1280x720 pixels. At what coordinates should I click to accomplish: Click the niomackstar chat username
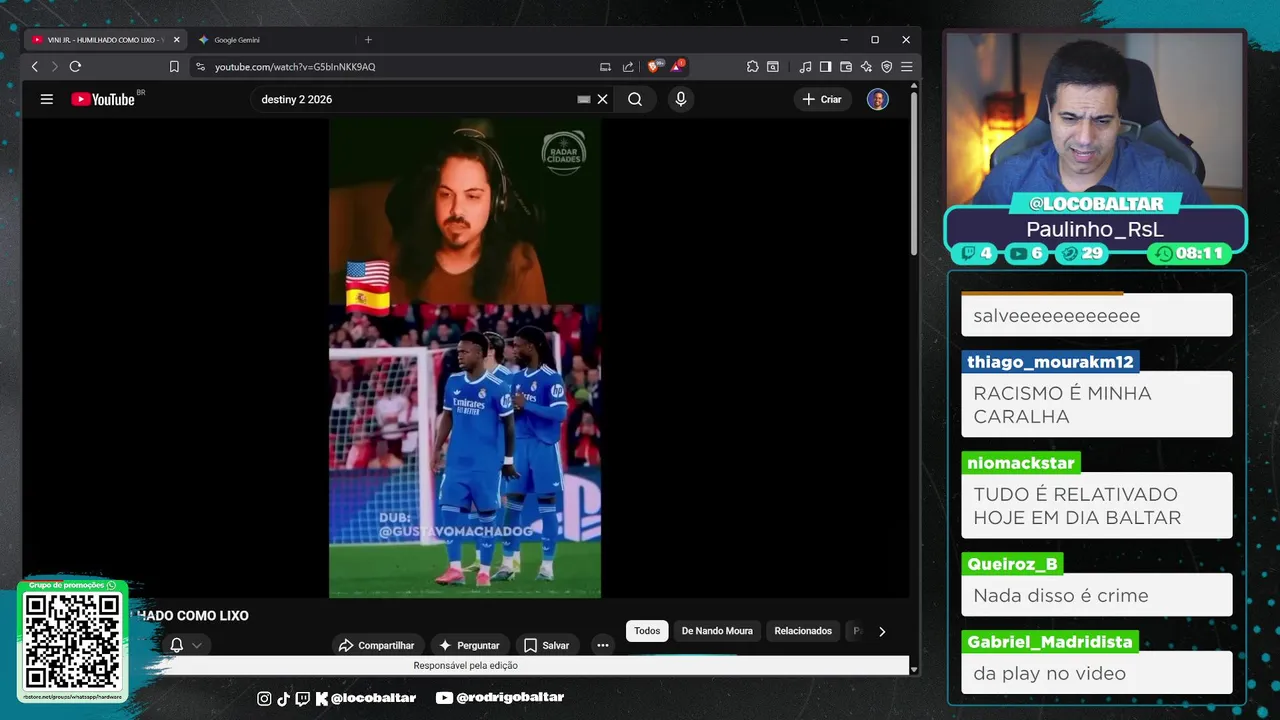coord(1021,463)
